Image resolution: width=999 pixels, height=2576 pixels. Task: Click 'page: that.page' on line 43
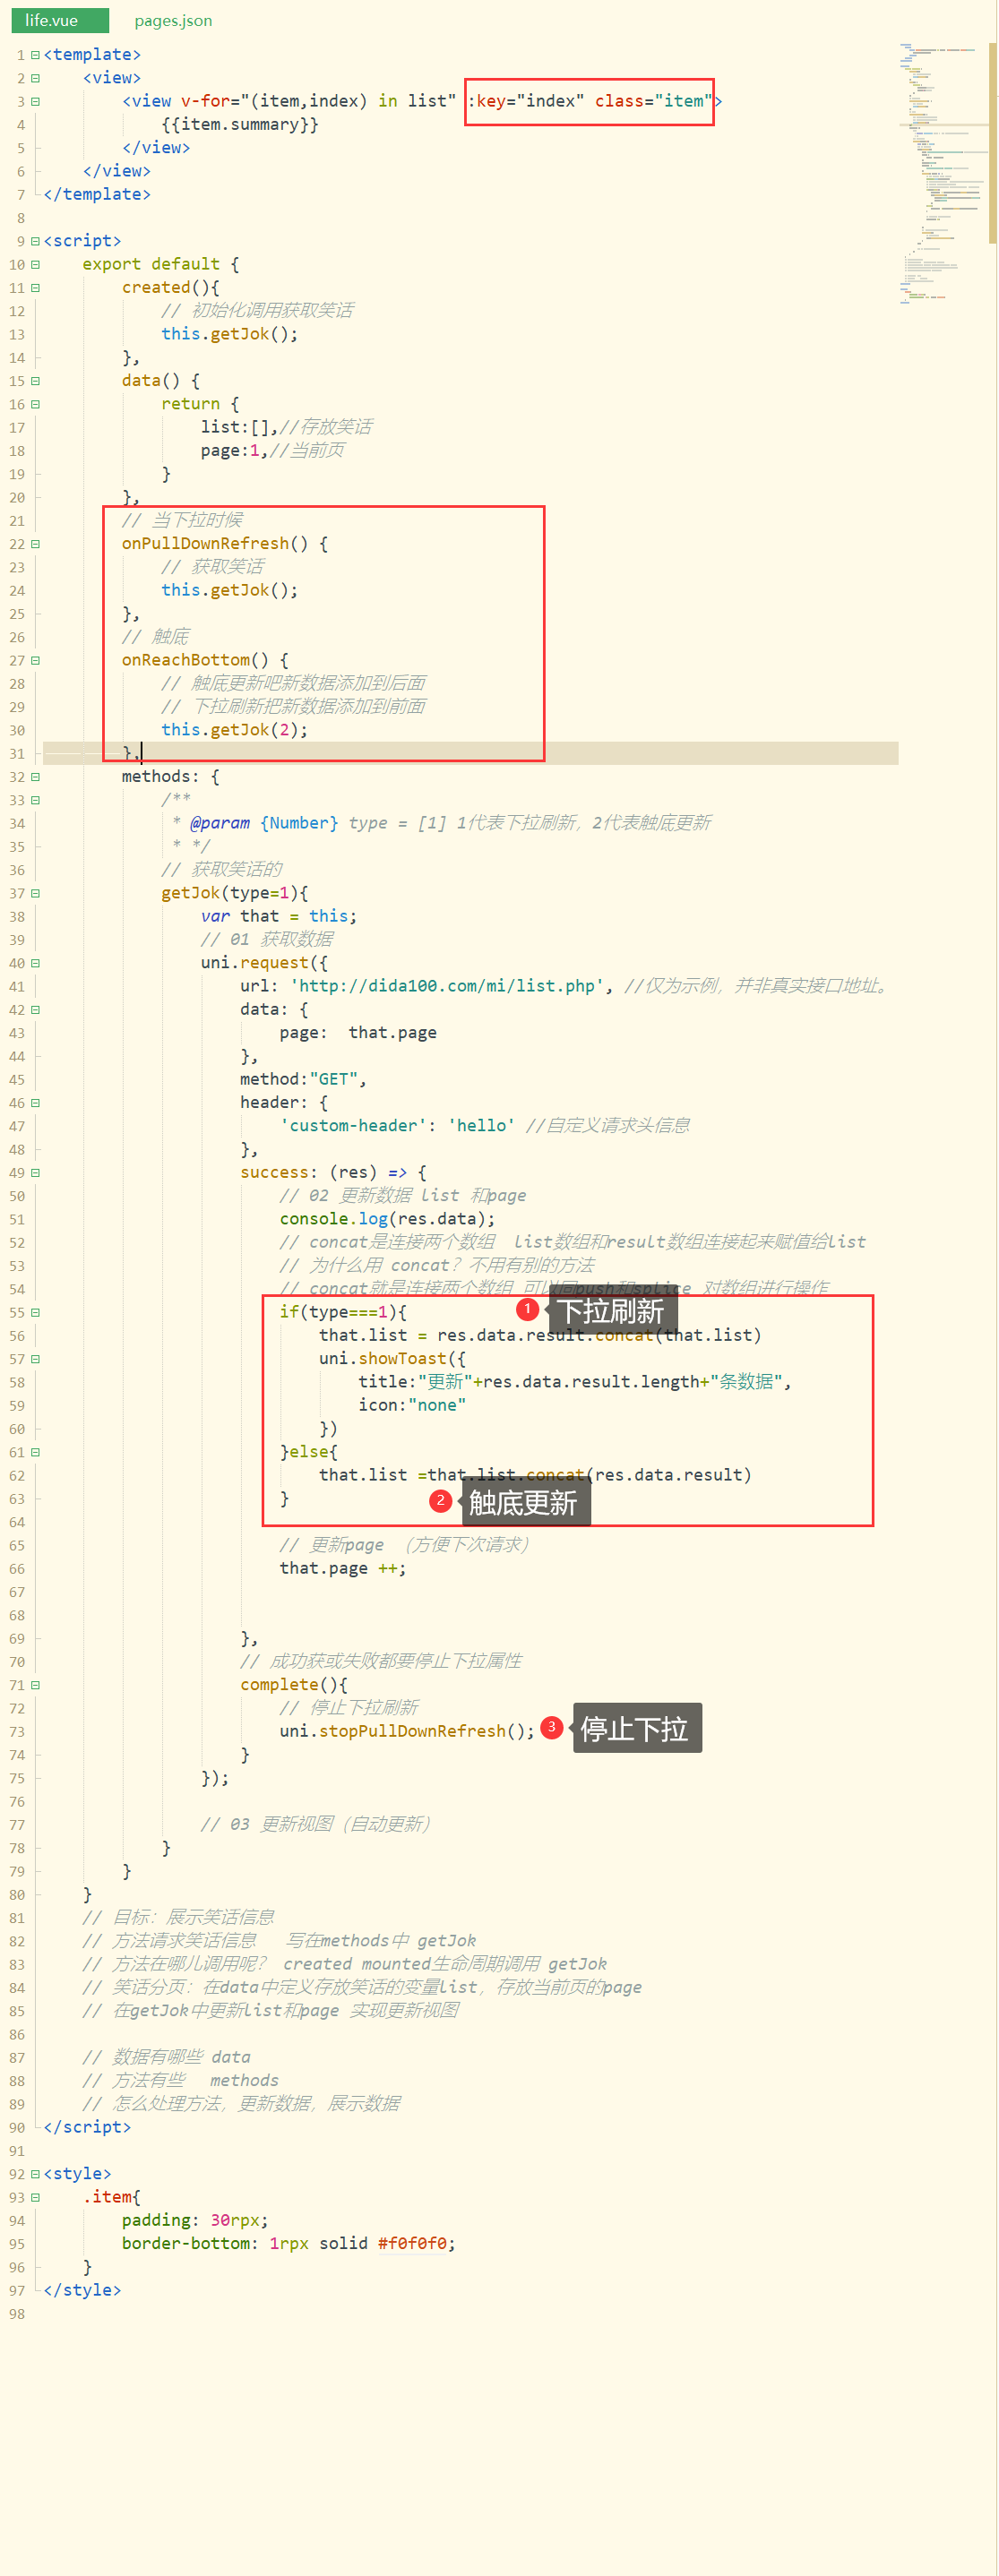pyautogui.click(x=358, y=1033)
